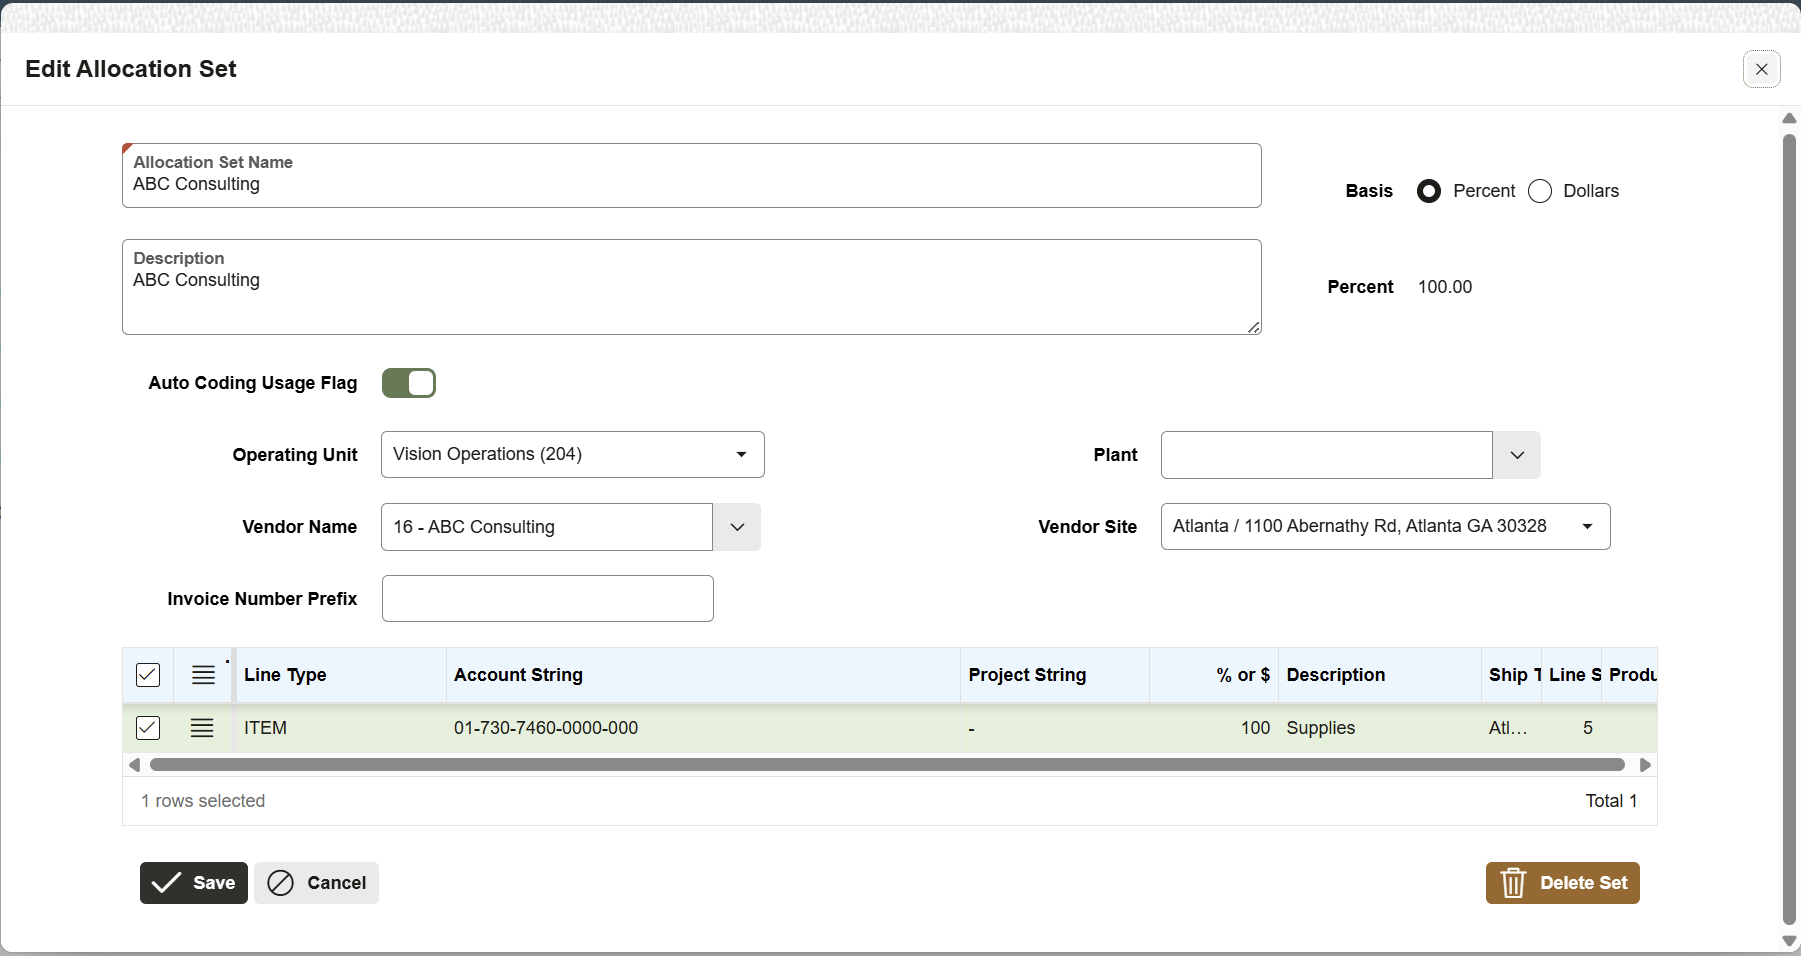Click the dialog scroll down arrow

(1789, 941)
